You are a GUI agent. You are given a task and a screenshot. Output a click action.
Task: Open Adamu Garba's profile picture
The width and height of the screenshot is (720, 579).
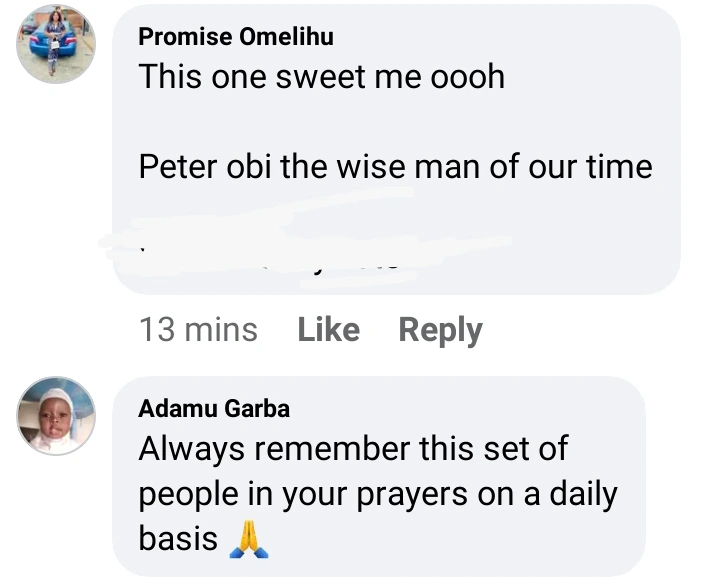pos(56,416)
